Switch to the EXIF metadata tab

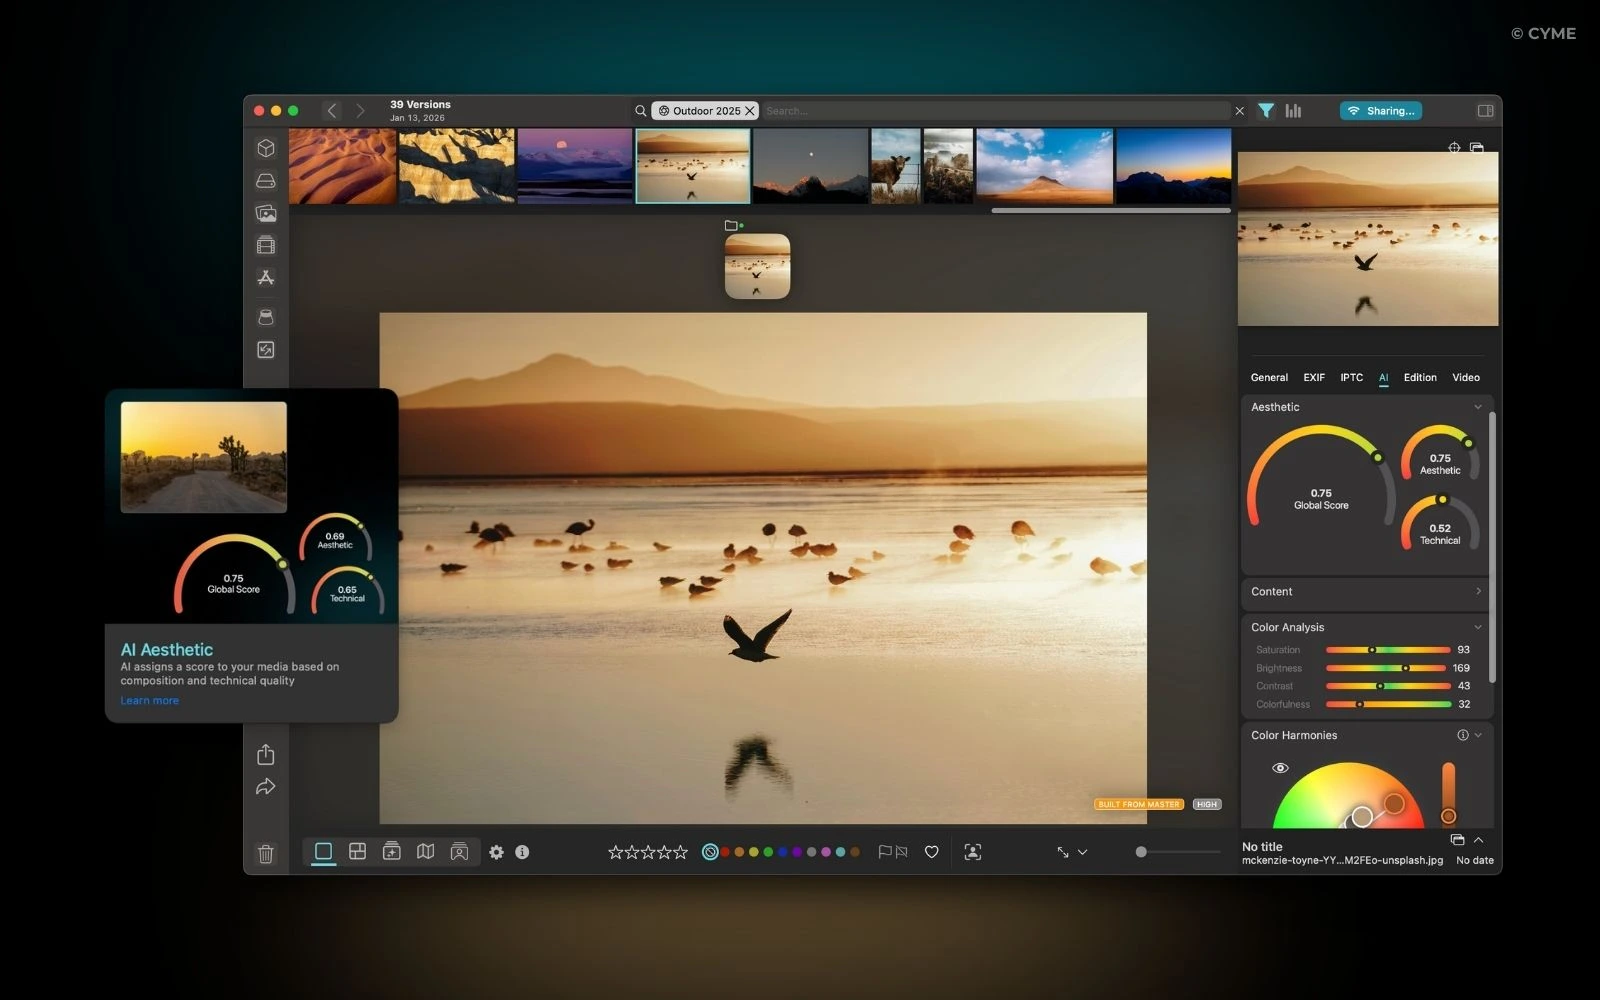1314,377
